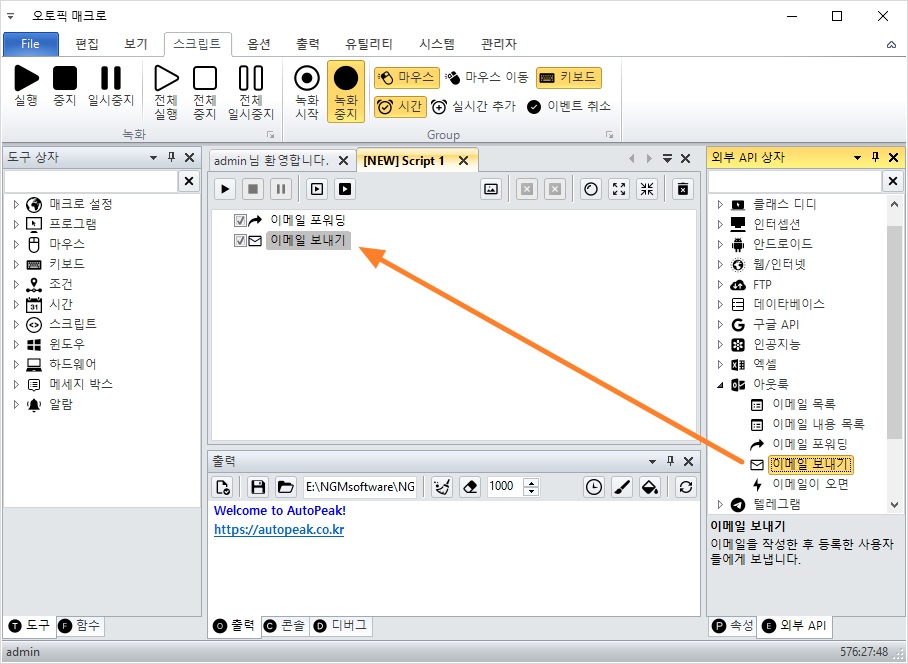Click the 도구 상자 search field

point(90,182)
